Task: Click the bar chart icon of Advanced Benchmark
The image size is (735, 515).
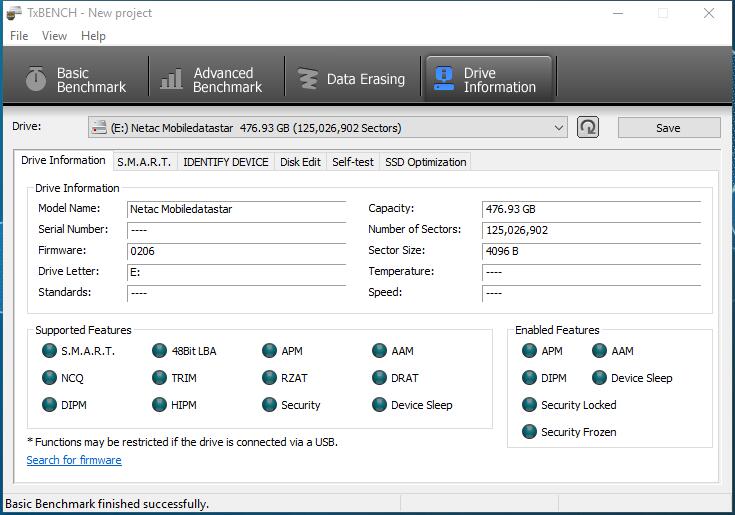Action: coord(171,79)
